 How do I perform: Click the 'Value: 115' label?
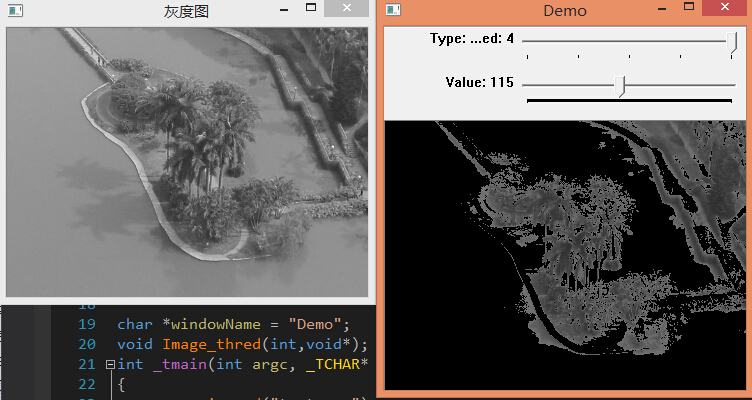coord(480,82)
